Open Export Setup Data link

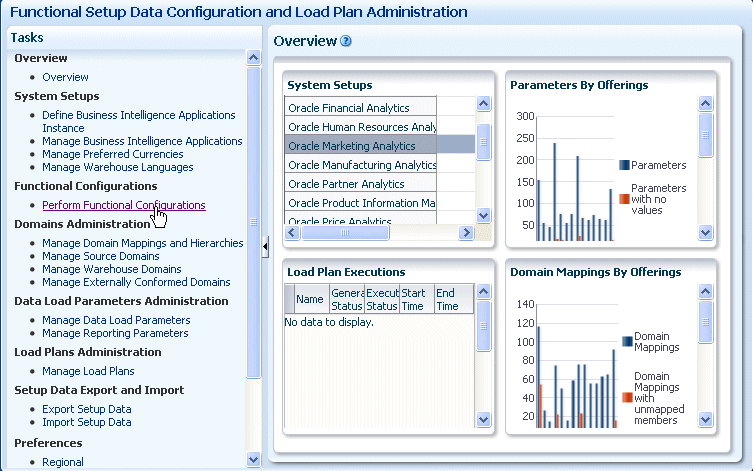pyautogui.click(x=87, y=409)
